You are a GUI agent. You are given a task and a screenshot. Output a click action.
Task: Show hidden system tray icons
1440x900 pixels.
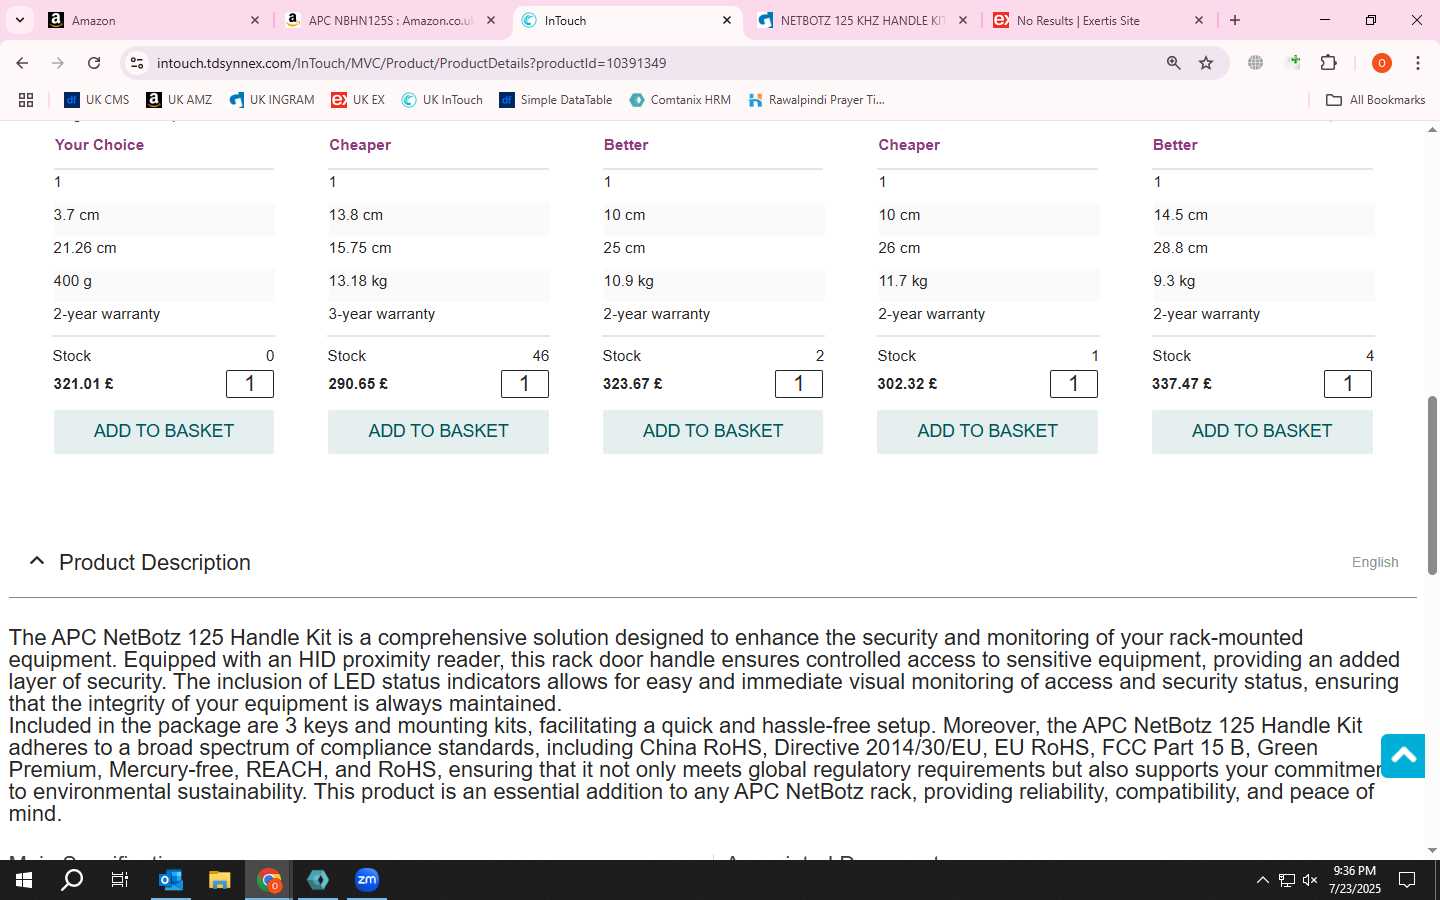[1262, 880]
